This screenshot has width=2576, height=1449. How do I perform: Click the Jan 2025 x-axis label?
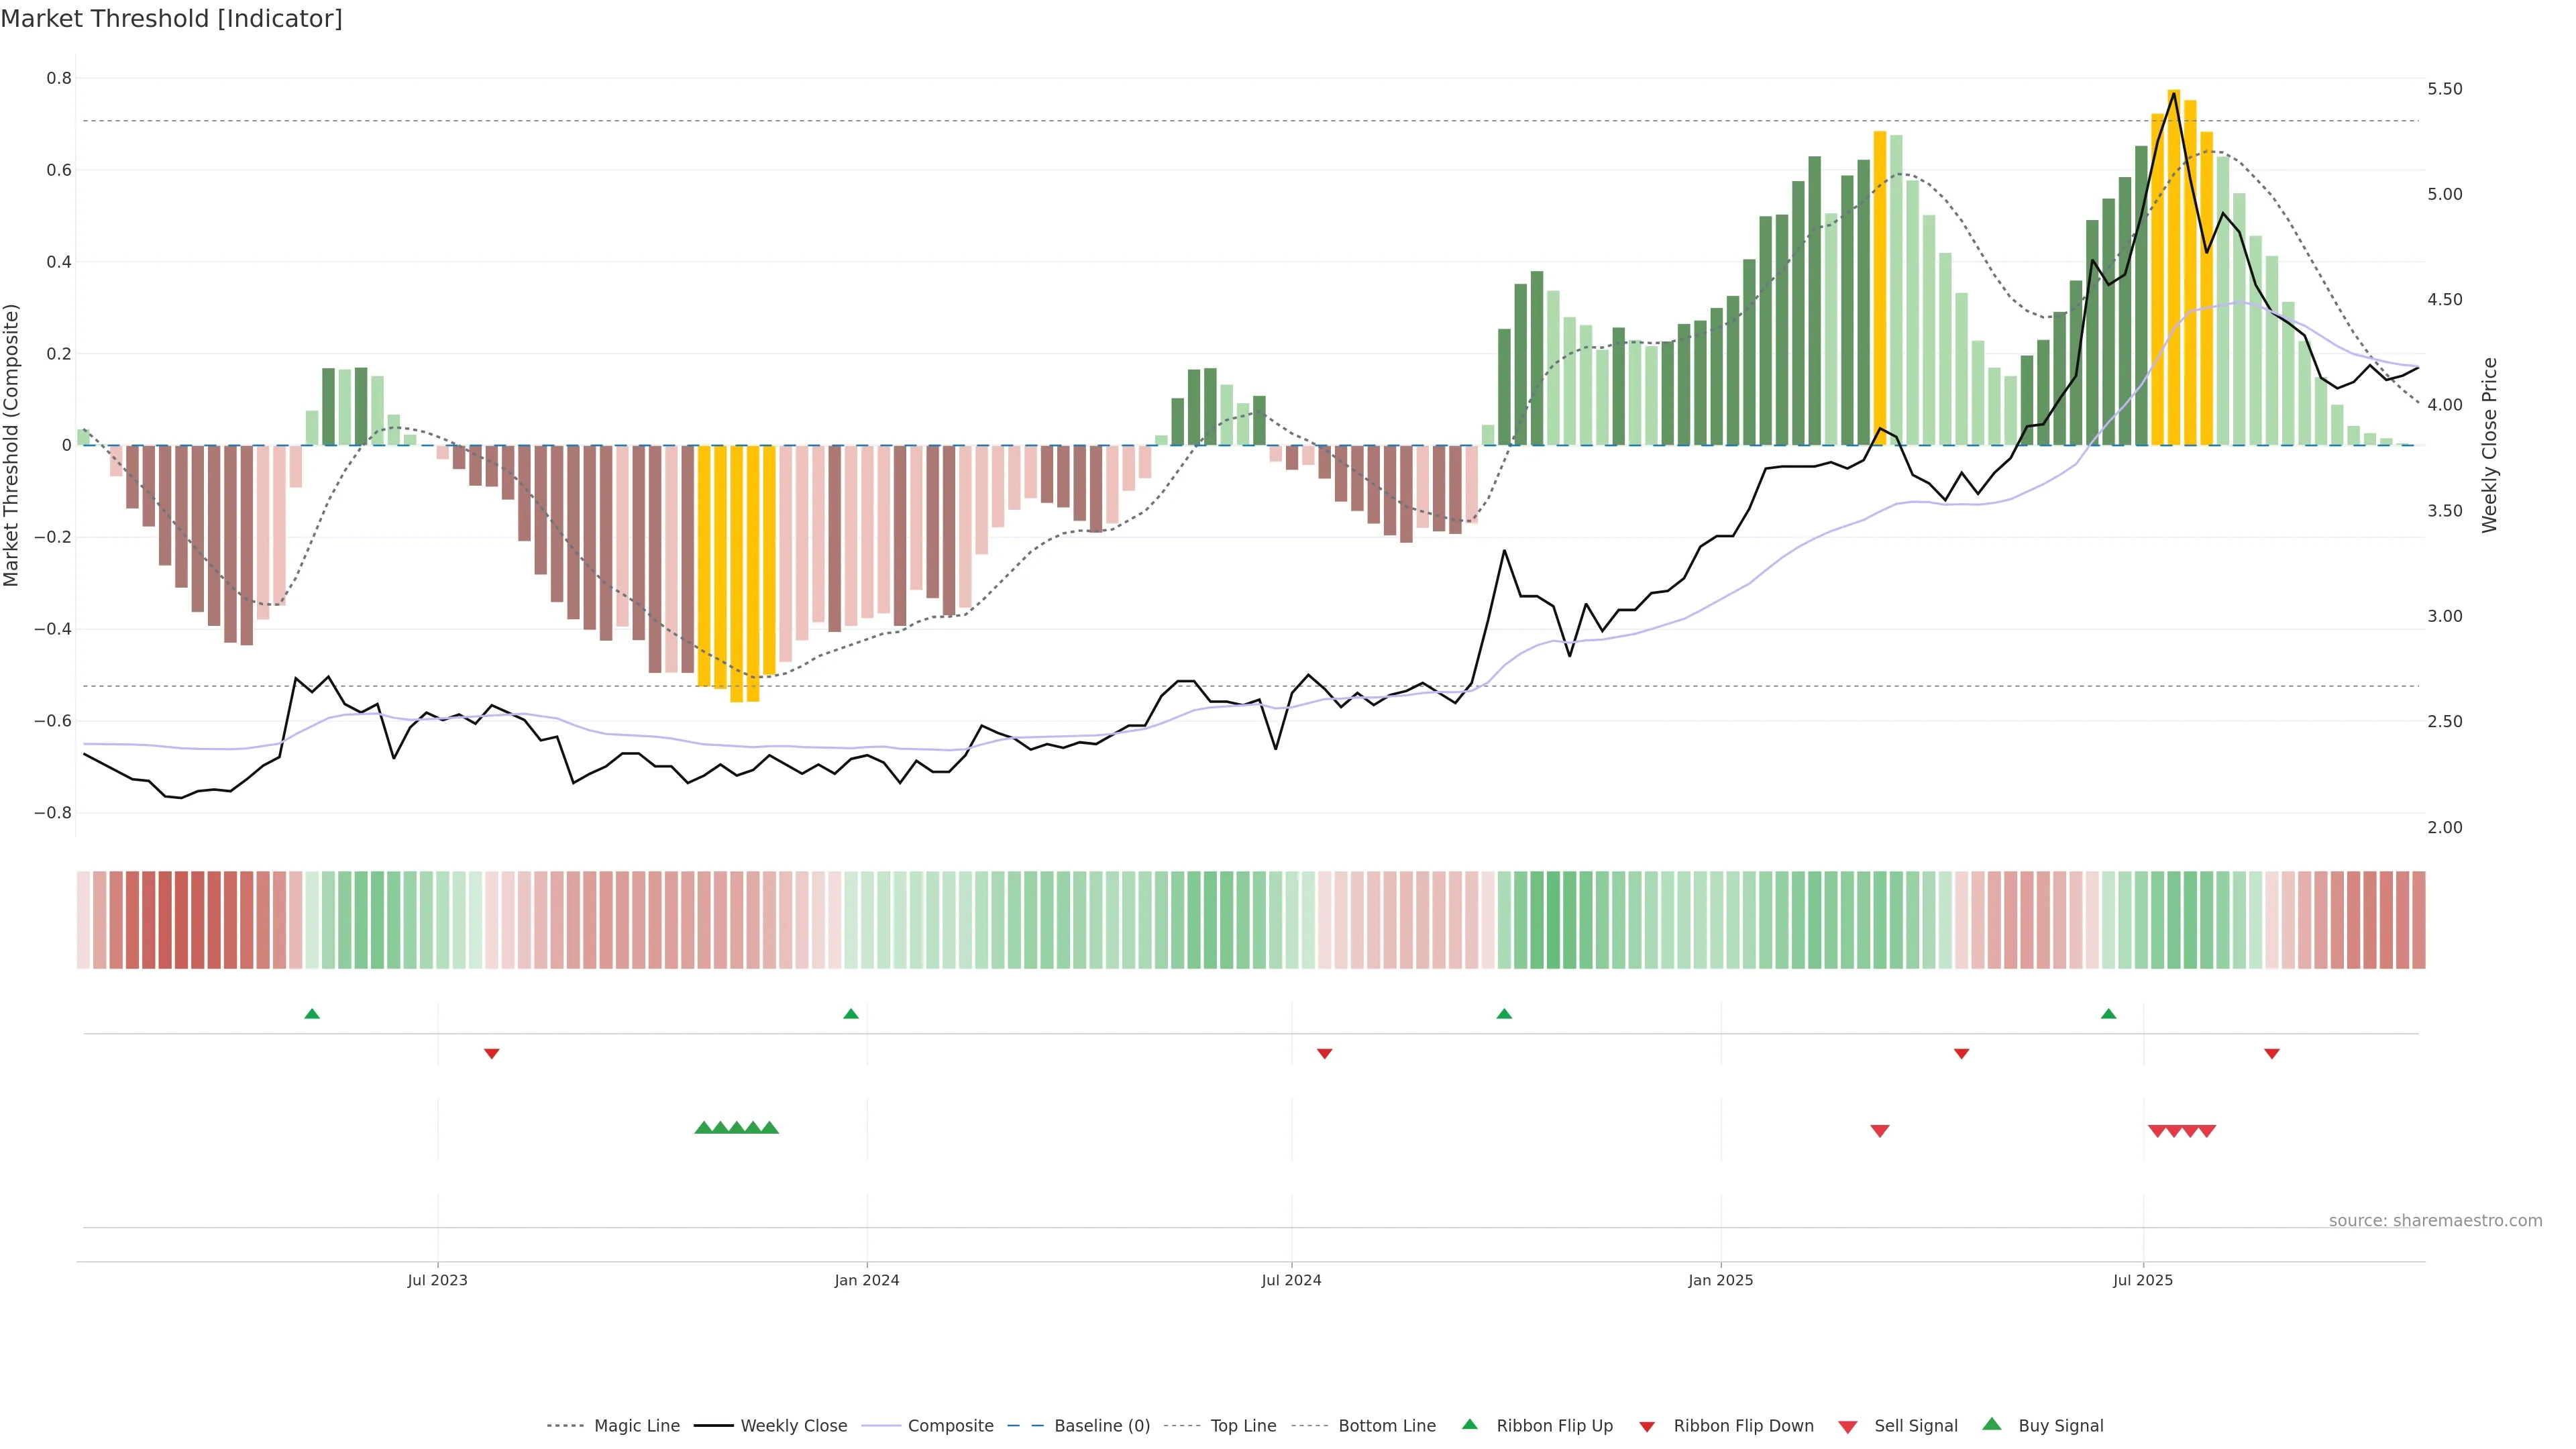pos(1720,1280)
